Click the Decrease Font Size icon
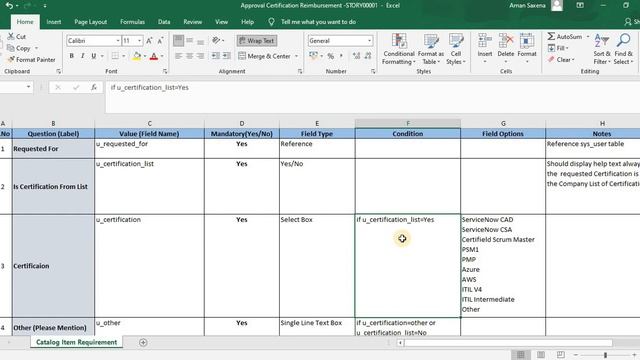The image size is (640, 360). (160, 41)
